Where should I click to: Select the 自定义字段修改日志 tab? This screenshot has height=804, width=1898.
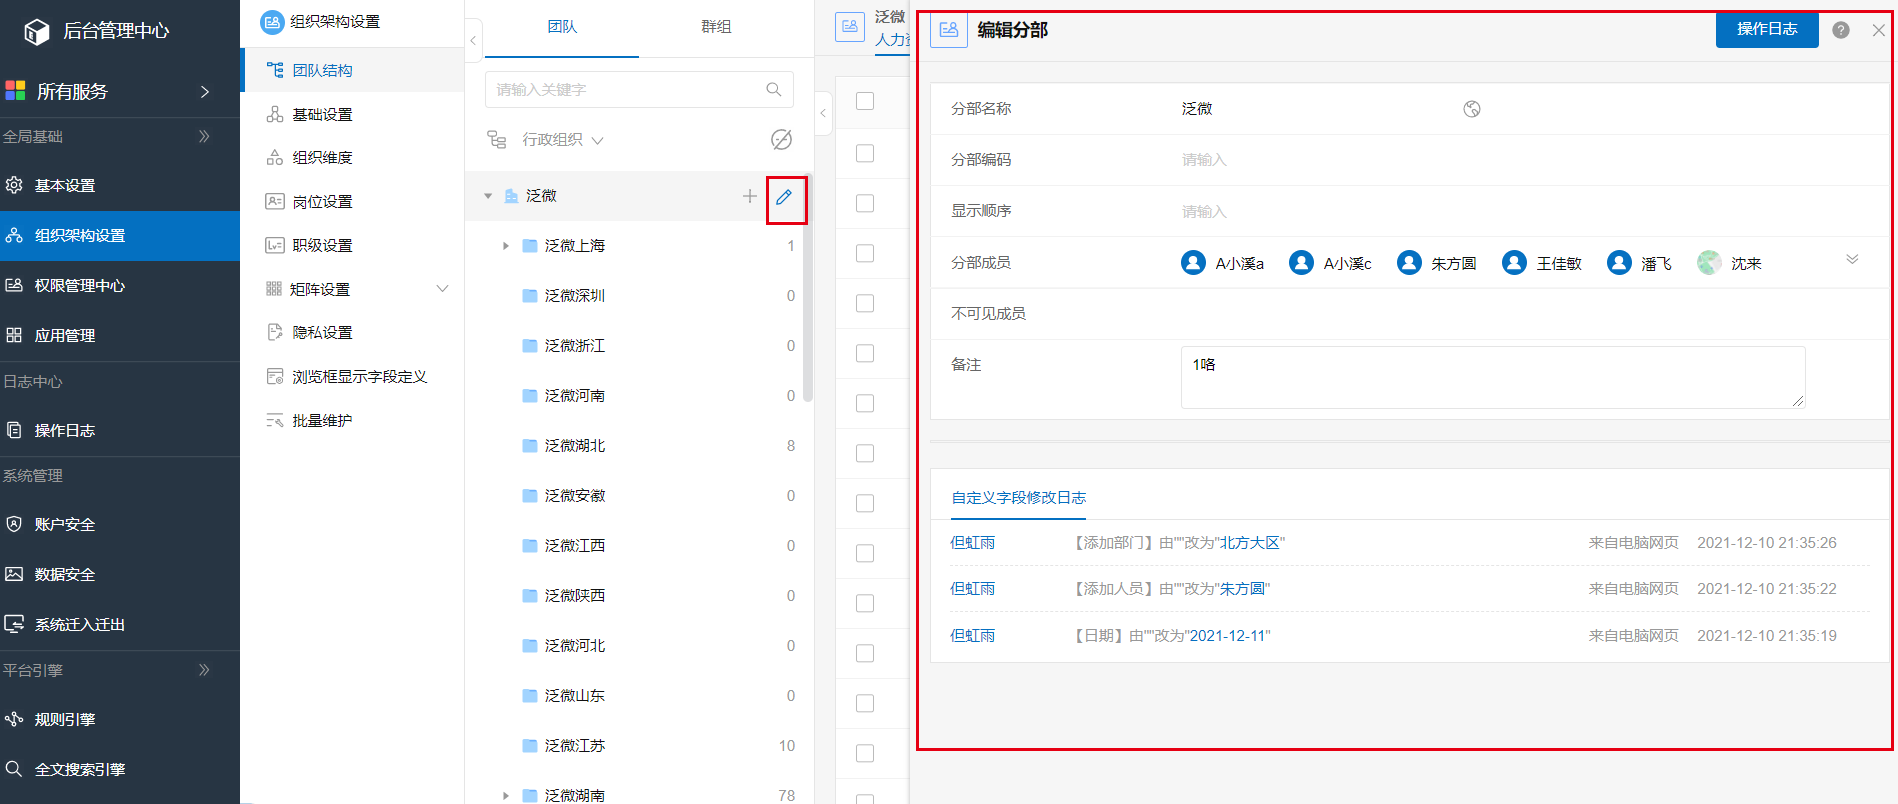tap(1018, 497)
